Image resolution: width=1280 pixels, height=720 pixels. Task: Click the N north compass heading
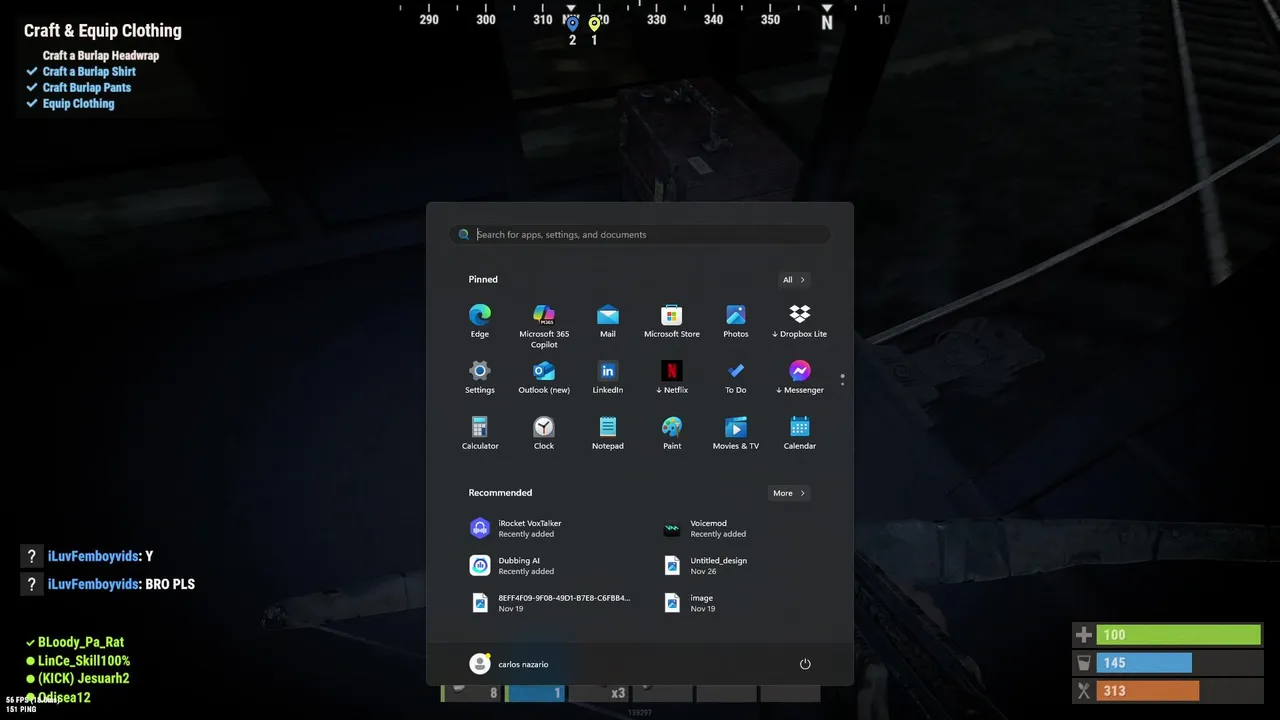coord(827,22)
